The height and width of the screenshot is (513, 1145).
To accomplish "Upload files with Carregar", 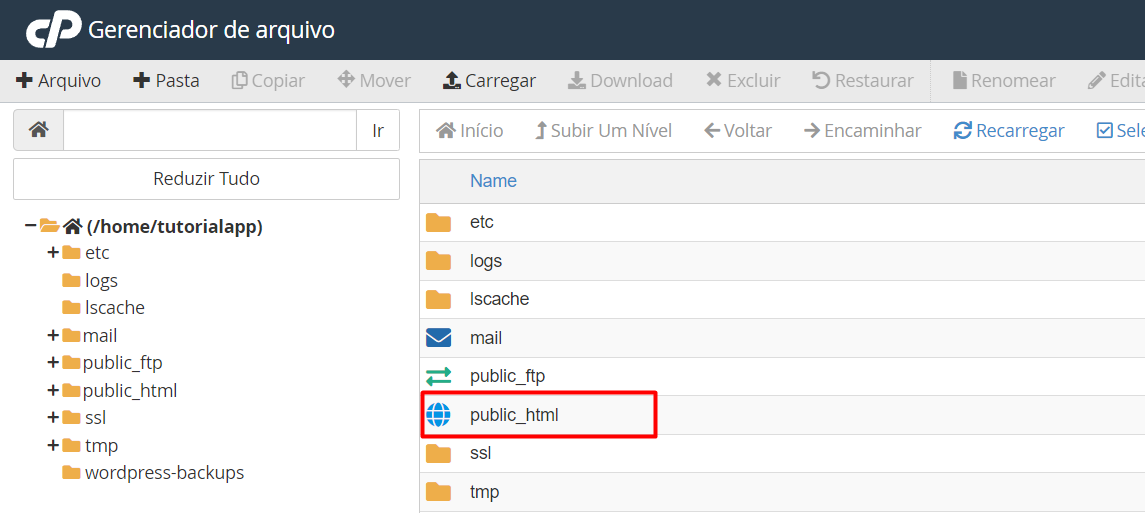I will point(489,80).
